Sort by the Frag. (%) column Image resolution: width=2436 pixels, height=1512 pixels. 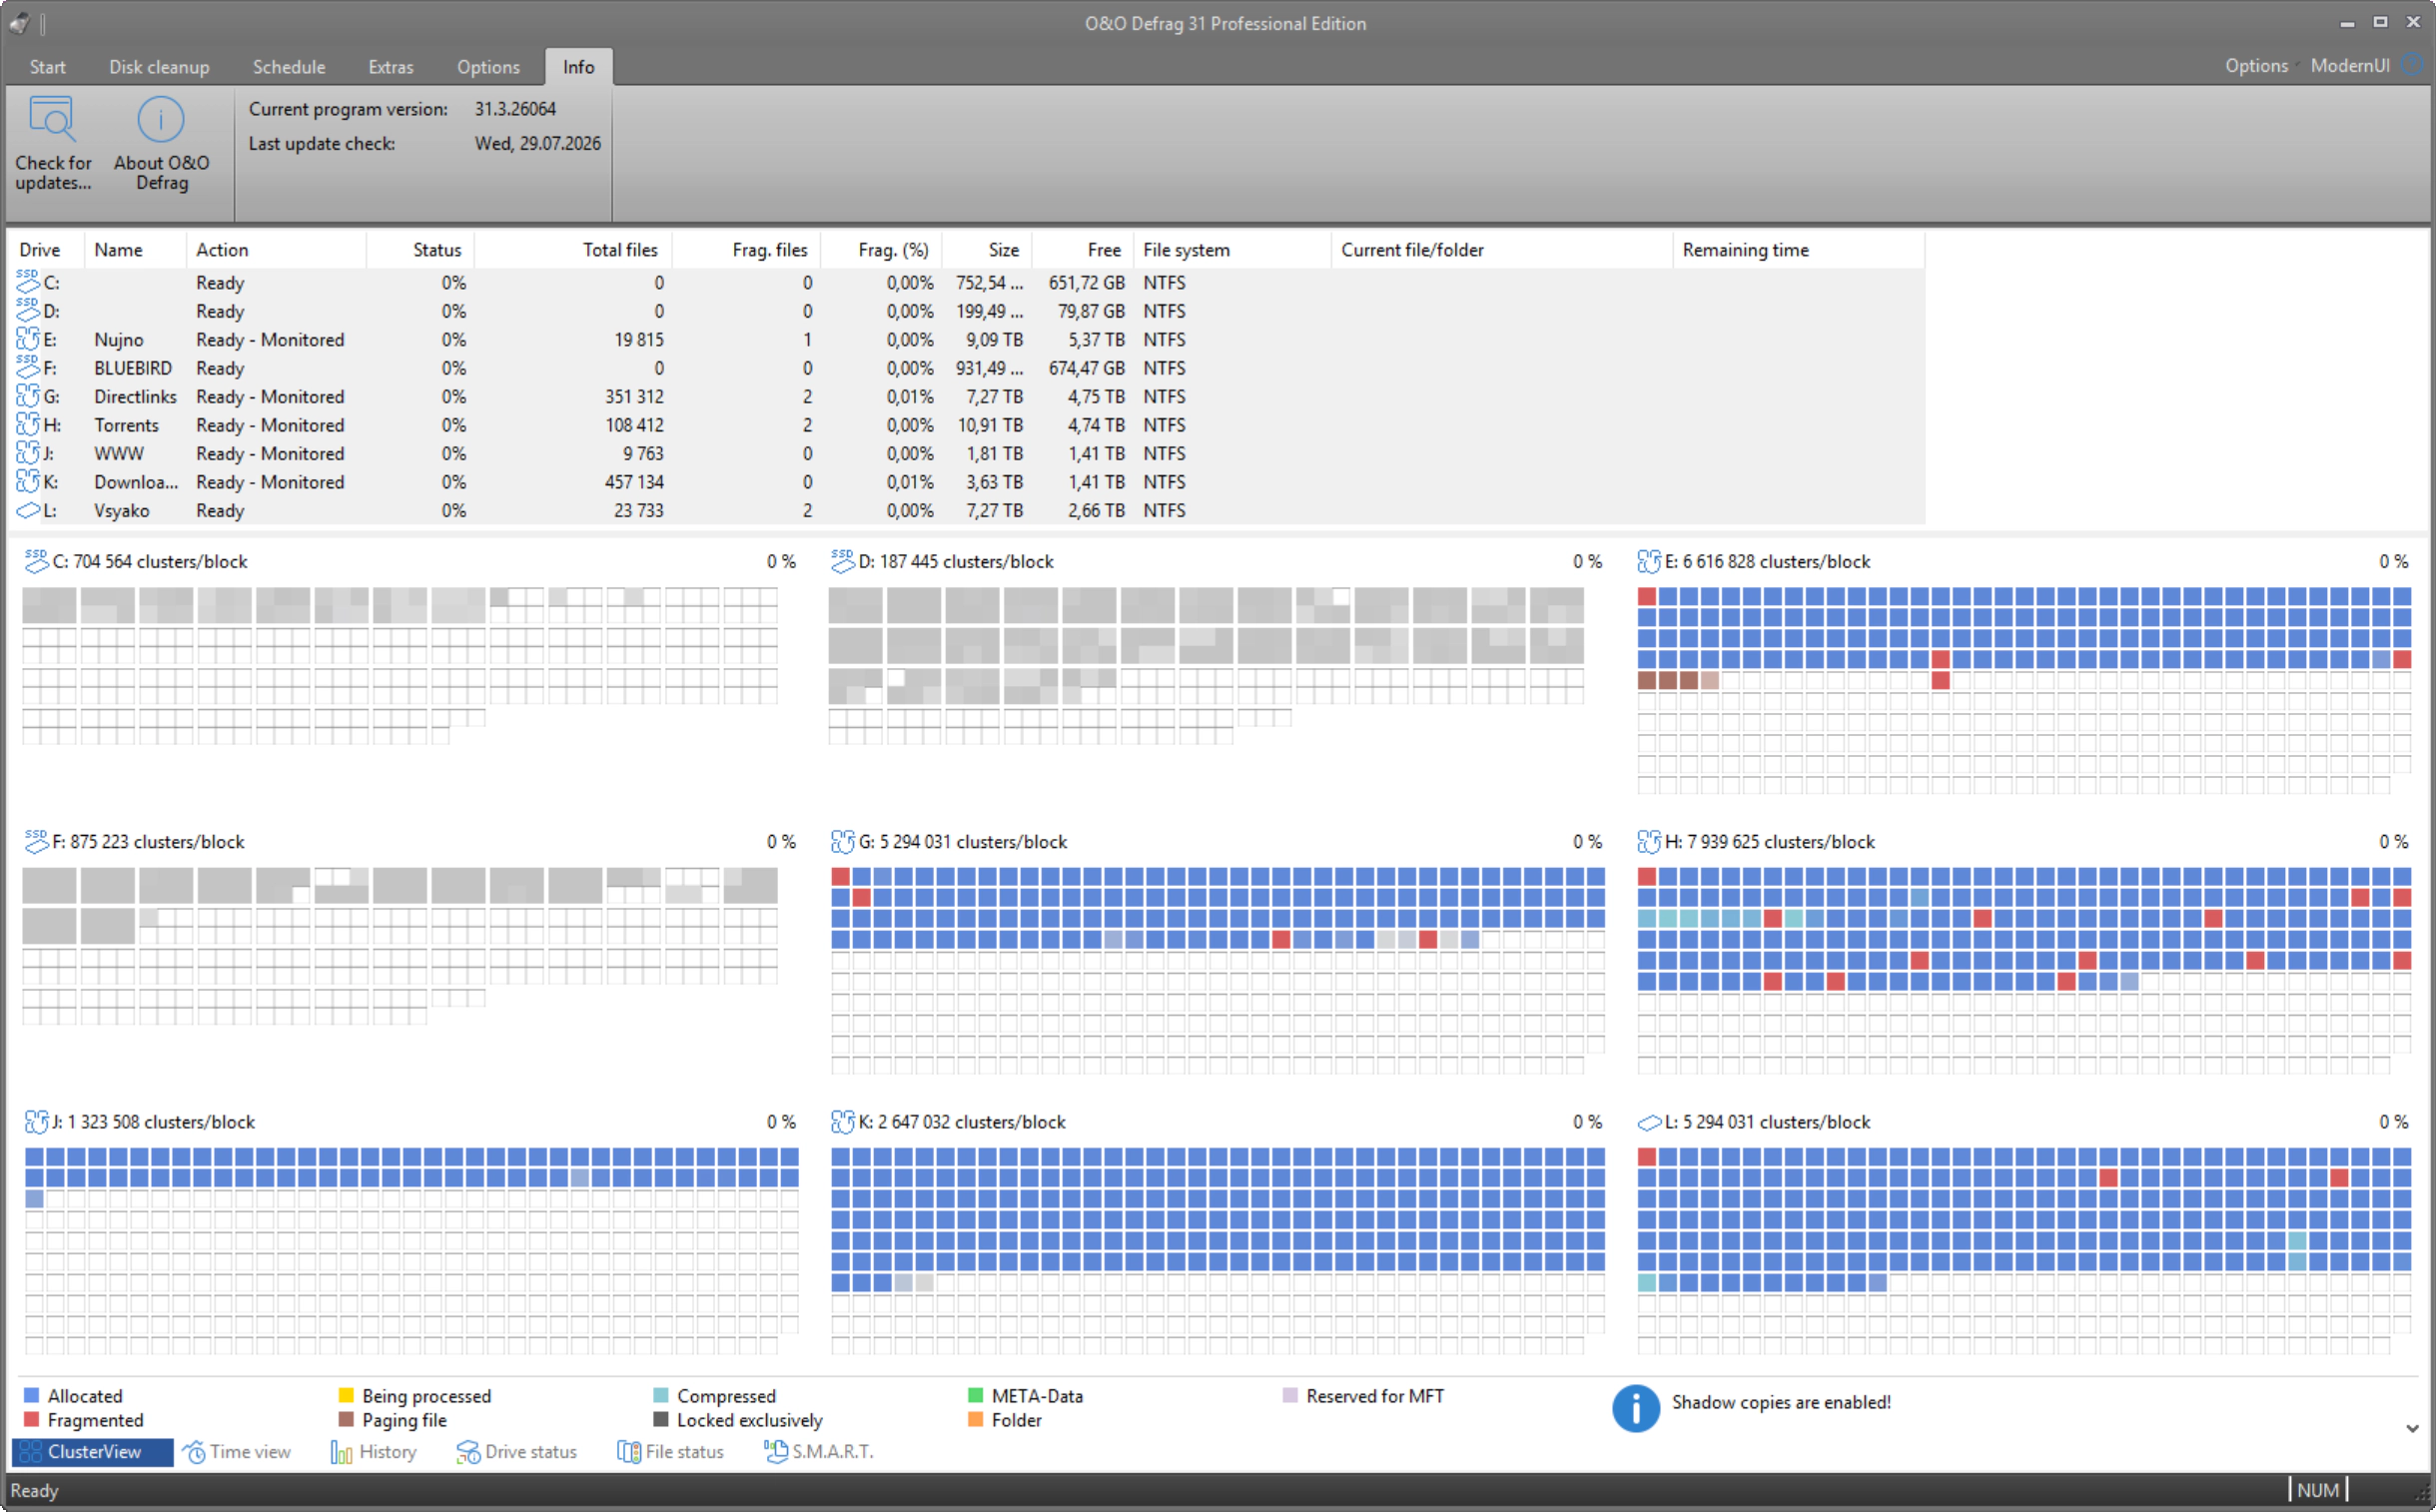(x=881, y=249)
